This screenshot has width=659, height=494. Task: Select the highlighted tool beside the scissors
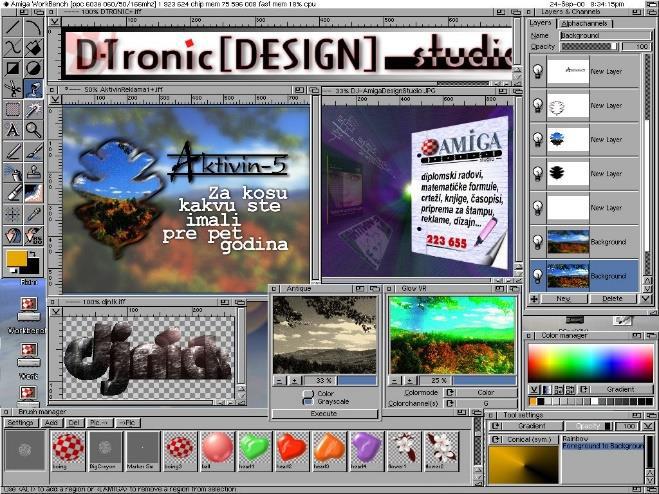(34, 89)
